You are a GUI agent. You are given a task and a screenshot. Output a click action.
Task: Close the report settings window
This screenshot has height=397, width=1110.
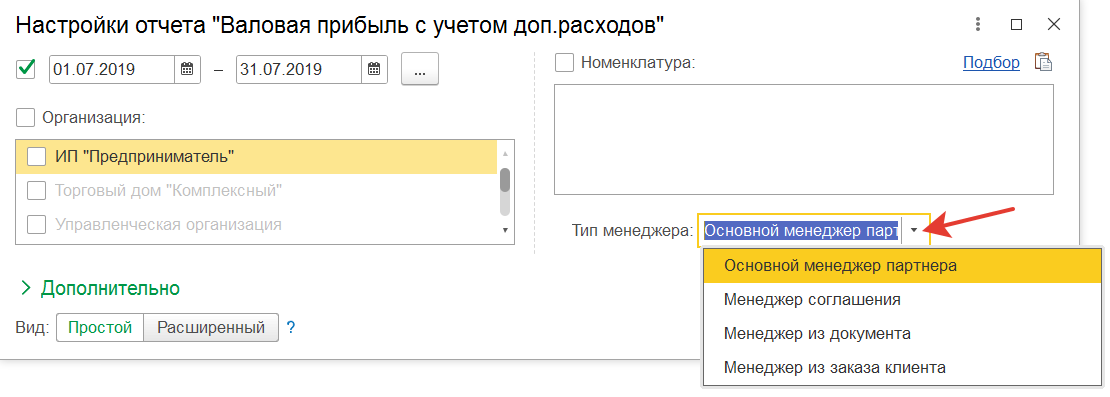tap(1054, 24)
